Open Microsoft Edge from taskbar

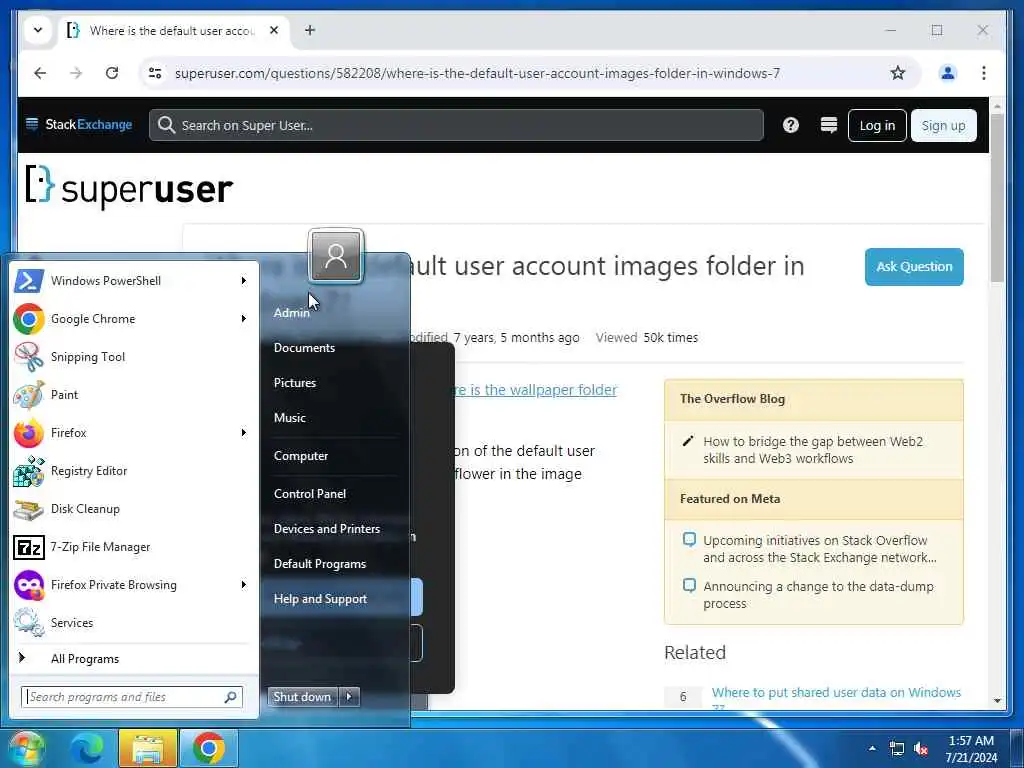pos(87,748)
